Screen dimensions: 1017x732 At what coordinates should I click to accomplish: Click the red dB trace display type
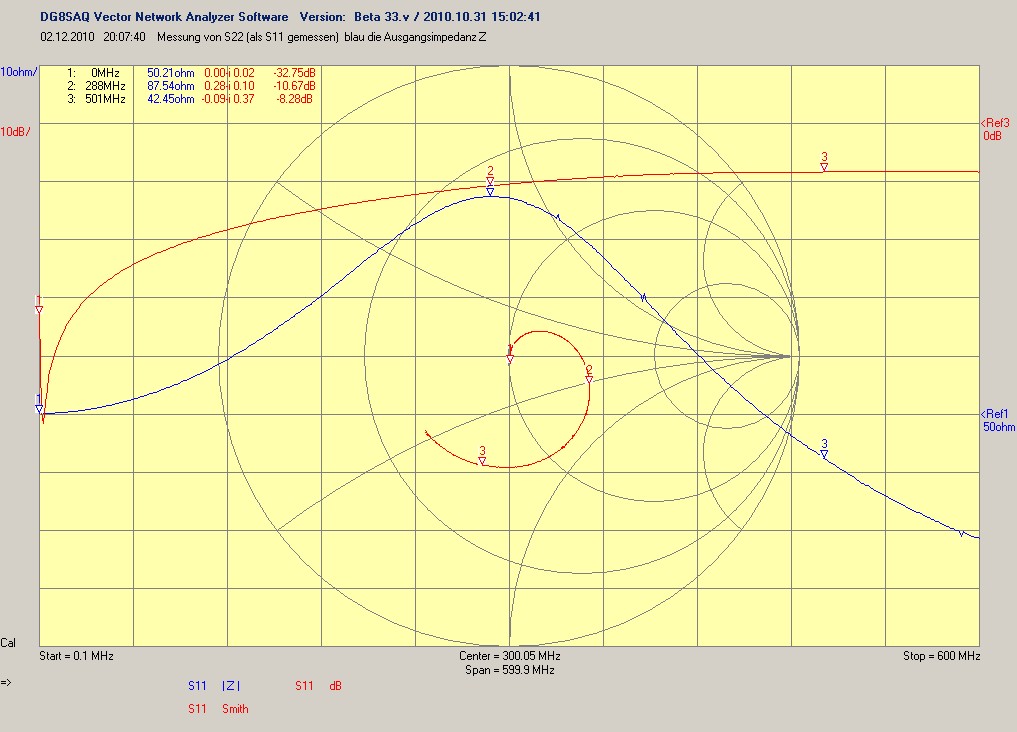coord(335,685)
